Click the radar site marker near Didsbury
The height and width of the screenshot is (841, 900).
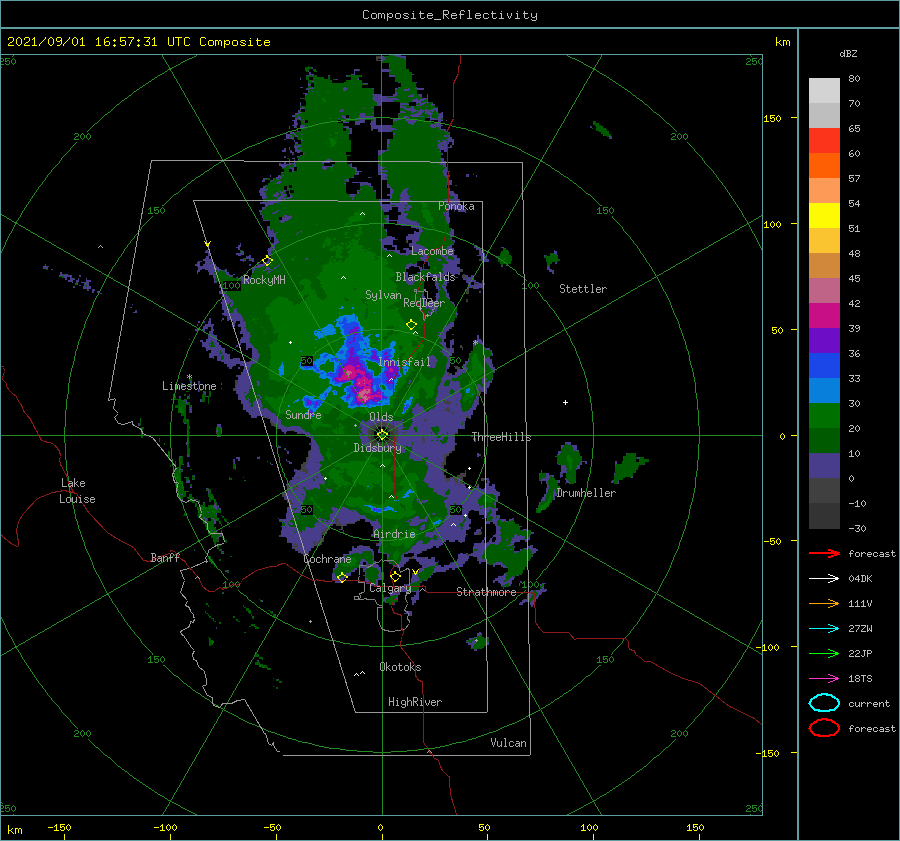click(x=382, y=435)
